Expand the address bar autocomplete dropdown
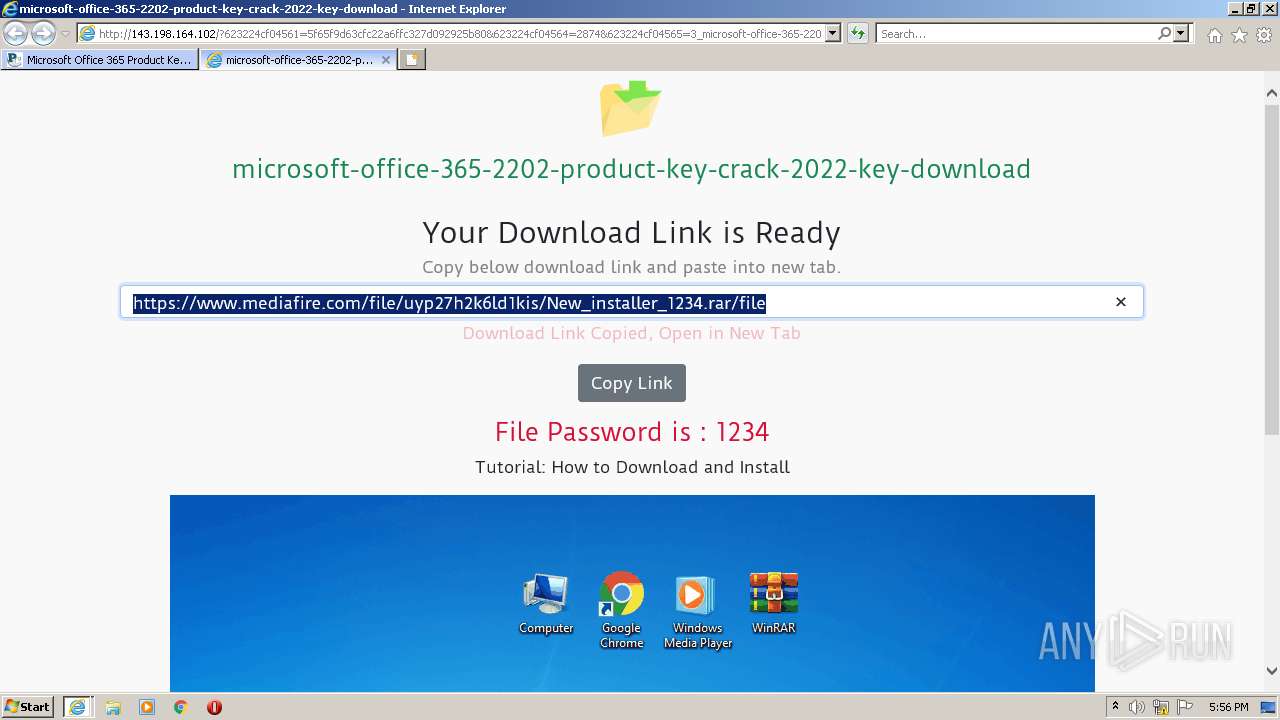The width and height of the screenshot is (1280, 720). [833, 34]
